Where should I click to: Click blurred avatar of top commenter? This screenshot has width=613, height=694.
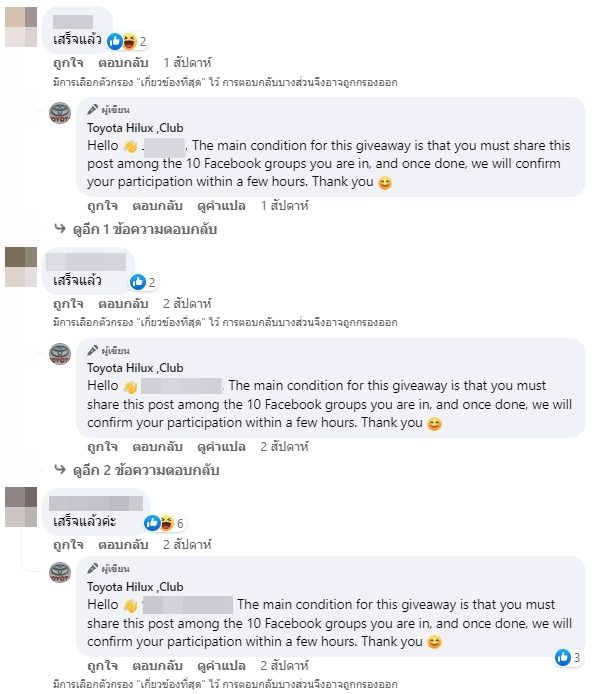point(21,27)
